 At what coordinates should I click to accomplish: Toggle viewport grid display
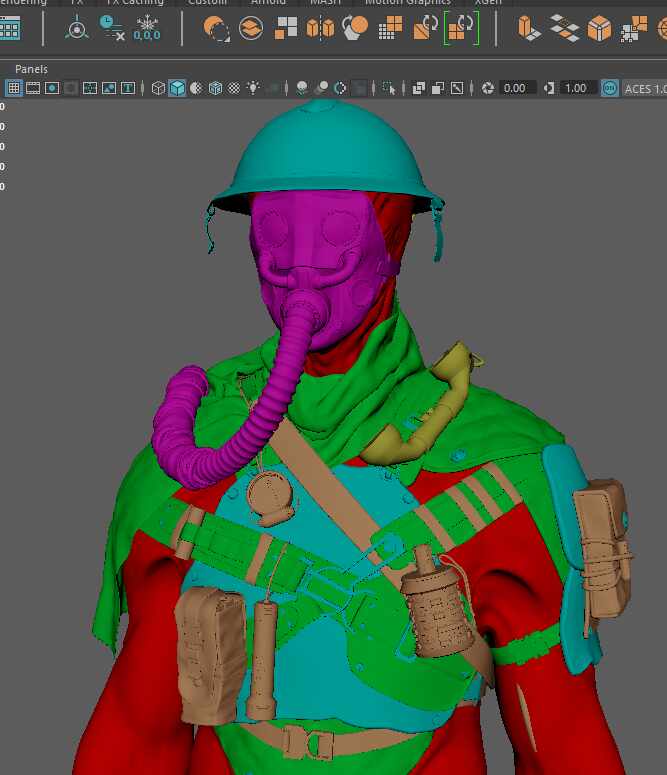[x=14, y=88]
